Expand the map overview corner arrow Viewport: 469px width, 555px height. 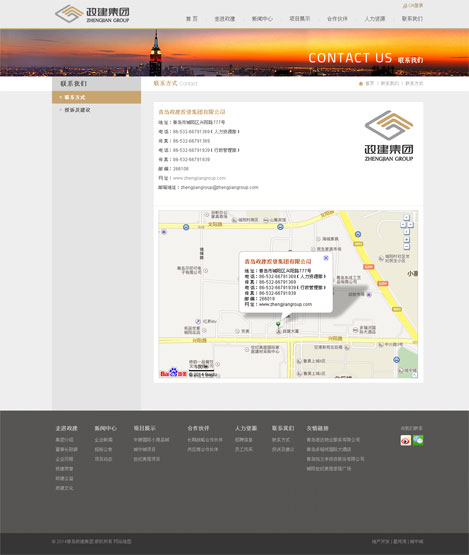click(414, 375)
